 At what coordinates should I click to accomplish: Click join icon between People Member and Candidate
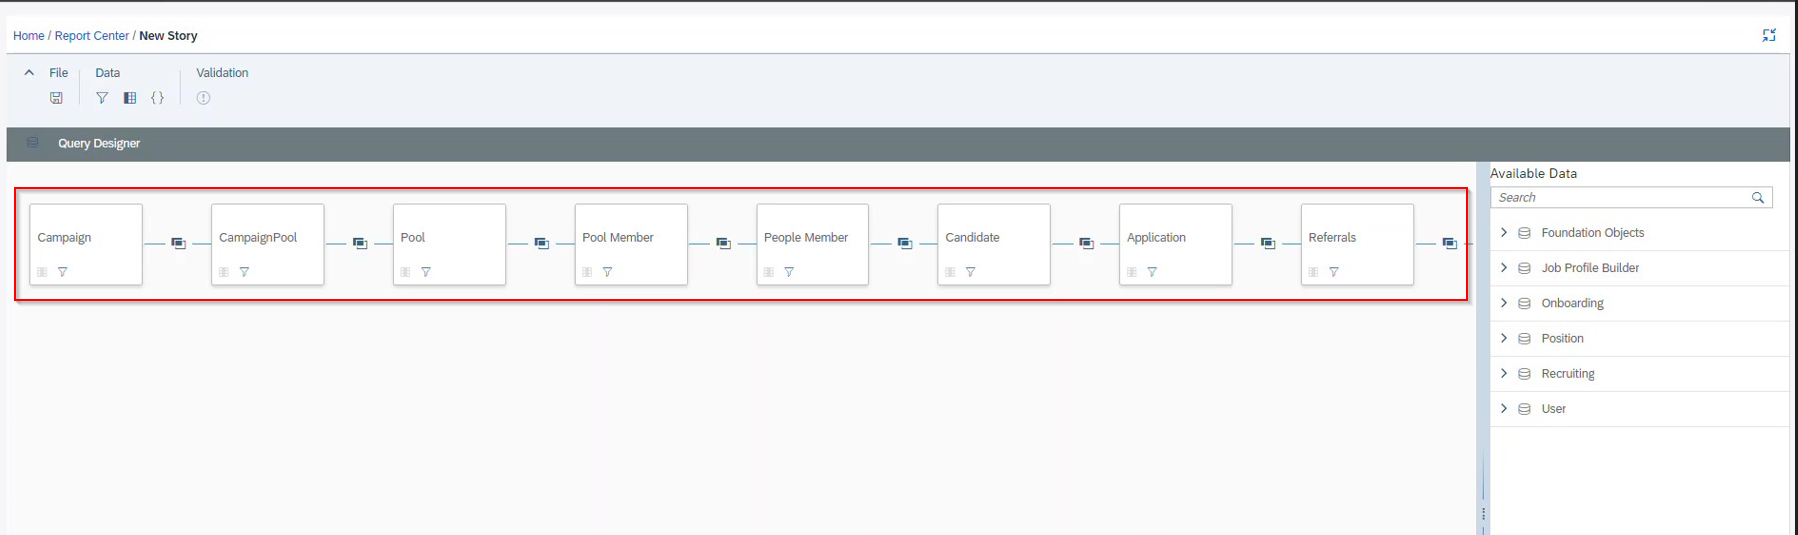pos(905,243)
